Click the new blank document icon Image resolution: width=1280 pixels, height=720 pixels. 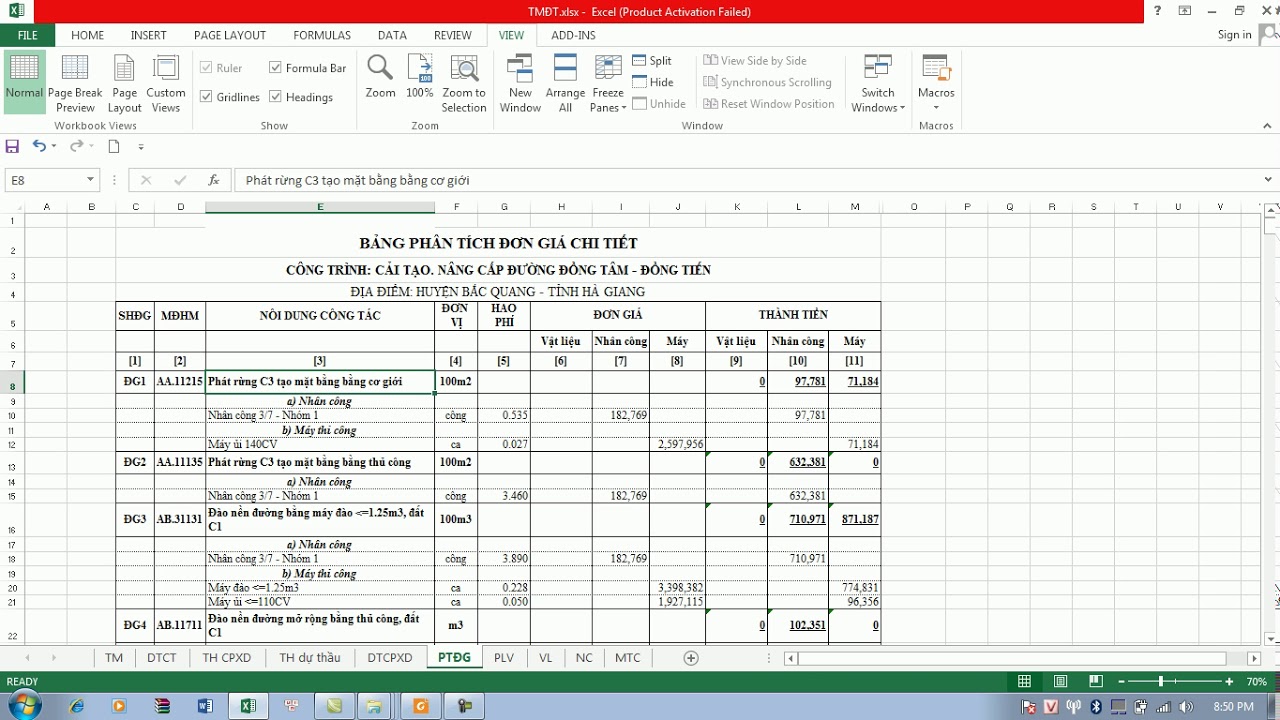coord(114,146)
